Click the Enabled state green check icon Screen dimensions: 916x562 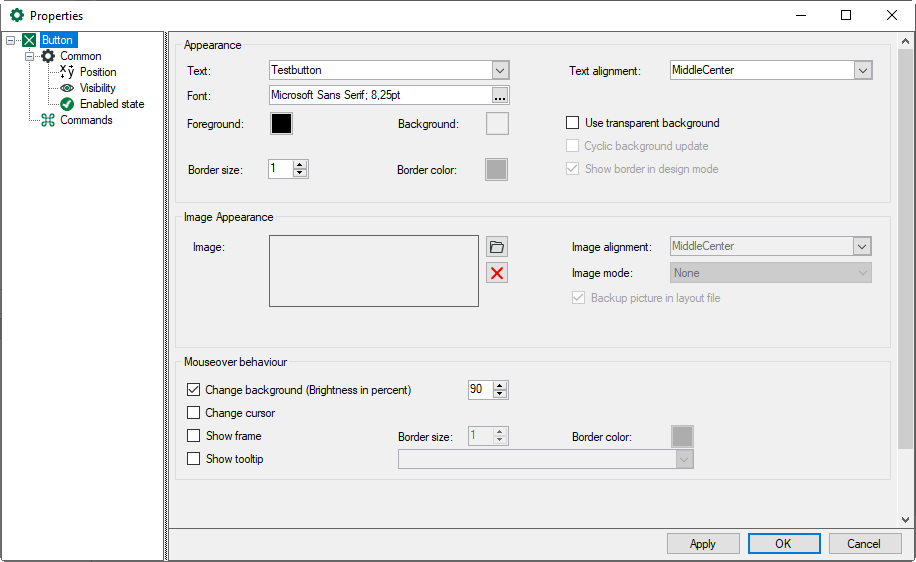[67, 104]
